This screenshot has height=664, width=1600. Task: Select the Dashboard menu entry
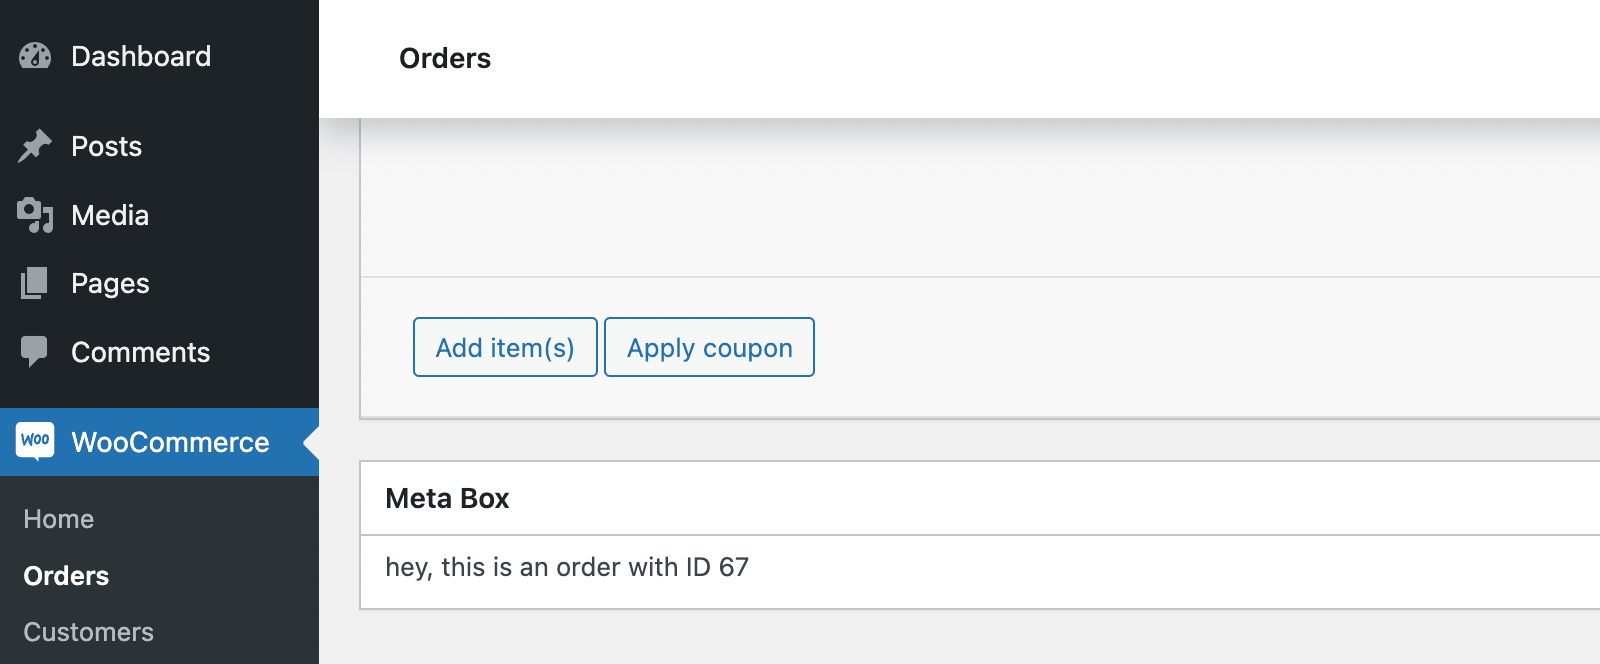point(141,56)
